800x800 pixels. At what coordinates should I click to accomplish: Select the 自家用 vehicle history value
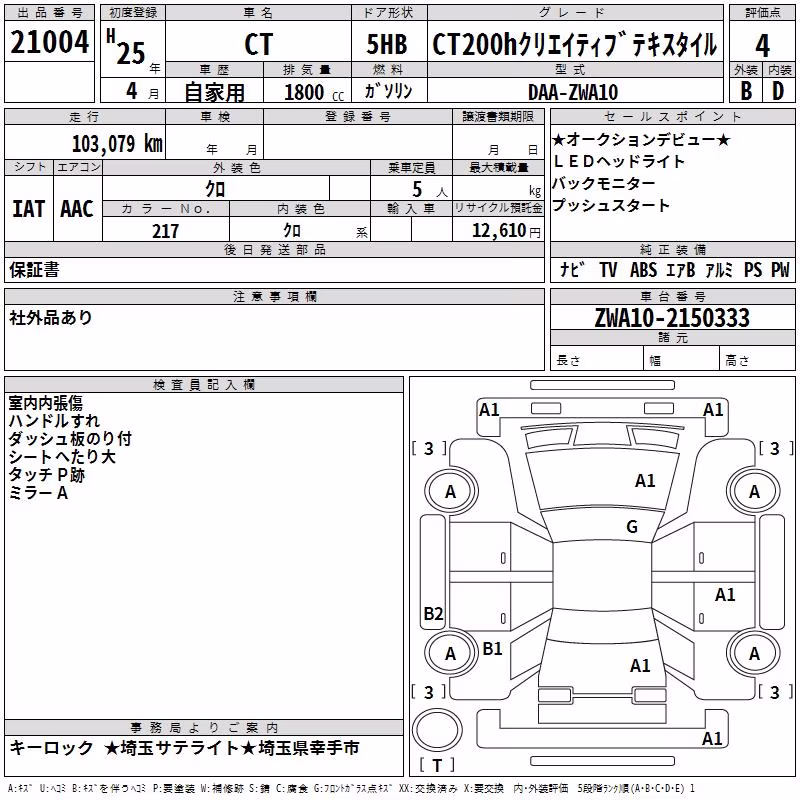(x=214, y=92)
